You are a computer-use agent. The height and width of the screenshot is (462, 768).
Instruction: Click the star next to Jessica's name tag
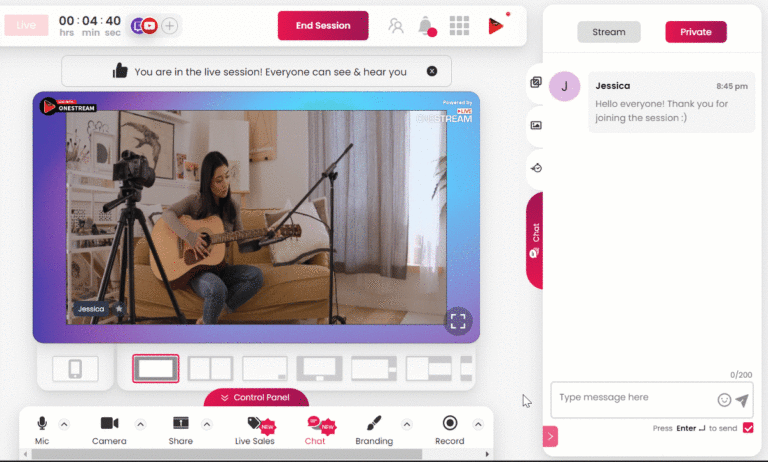tap(119, 309)
